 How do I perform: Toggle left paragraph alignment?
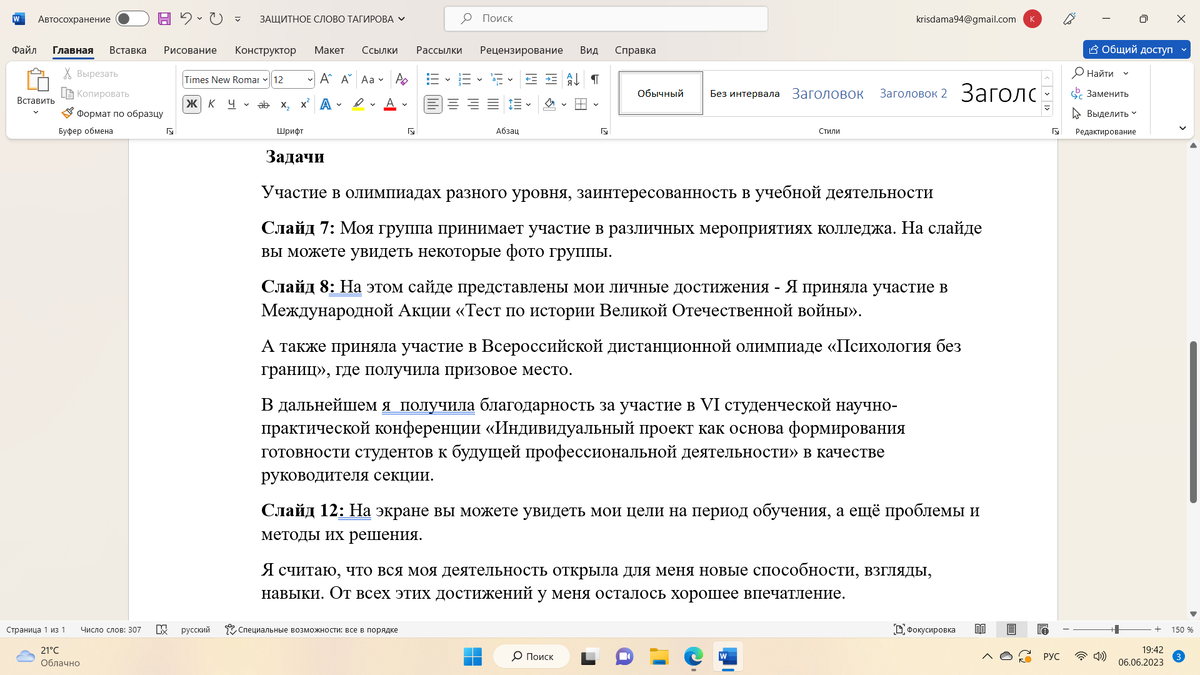433,104
